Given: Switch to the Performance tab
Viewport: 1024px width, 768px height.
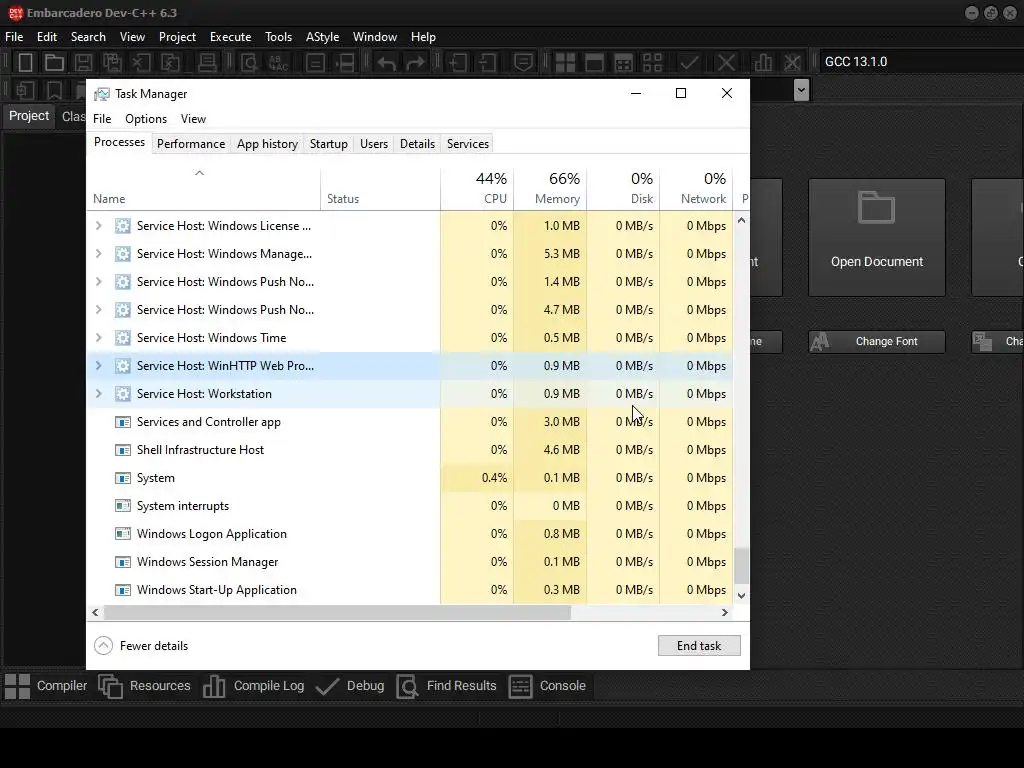Looking at the screenshot, I should 191,144.
